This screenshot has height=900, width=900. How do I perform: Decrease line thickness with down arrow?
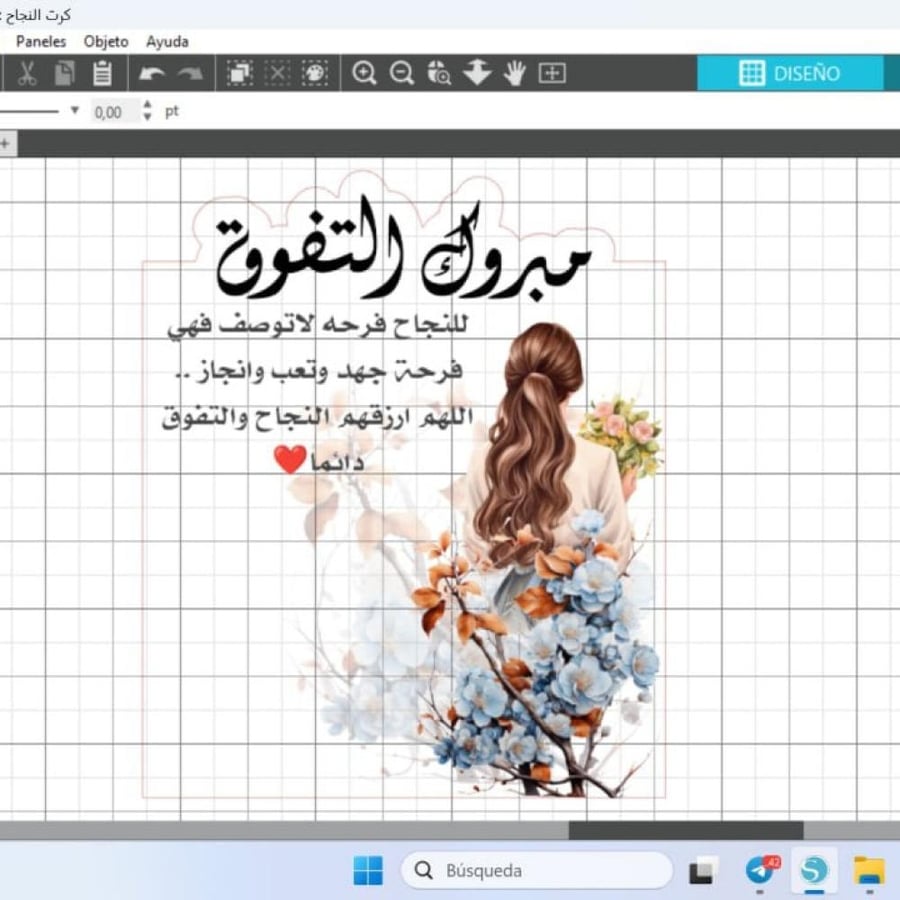point(148,117)
